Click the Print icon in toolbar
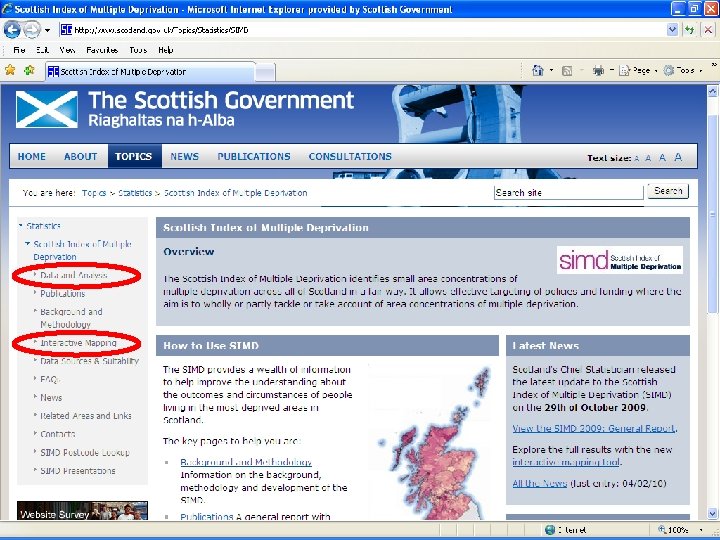 pyautogui.click(x=598, y=71)
